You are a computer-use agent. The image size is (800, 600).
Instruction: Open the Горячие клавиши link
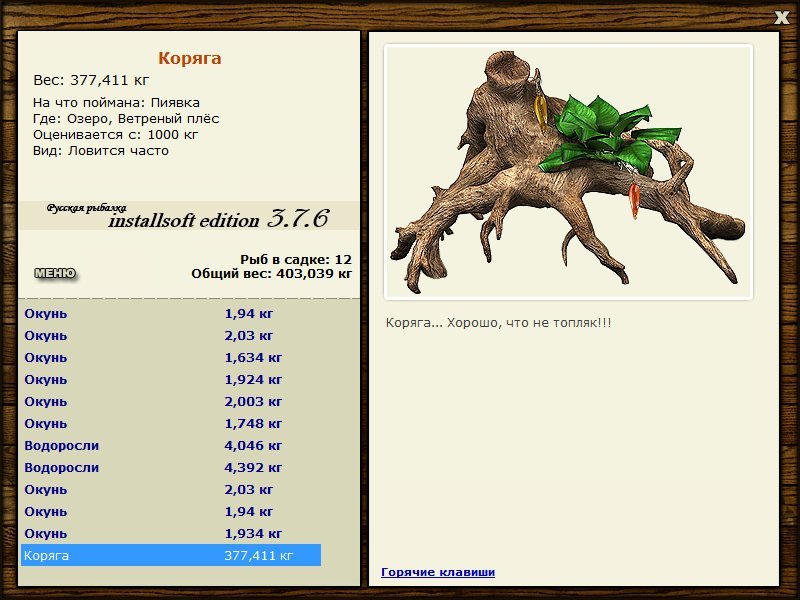pyautogui.click(x=438, y=572)
